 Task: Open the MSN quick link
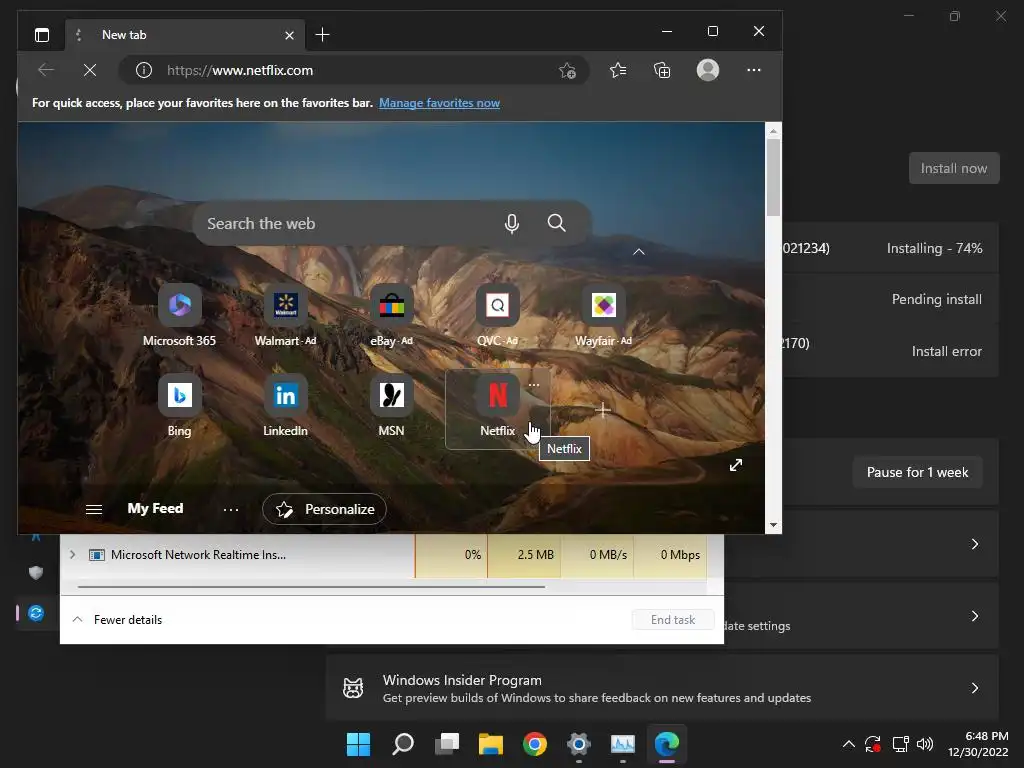[x=392, y=406]
